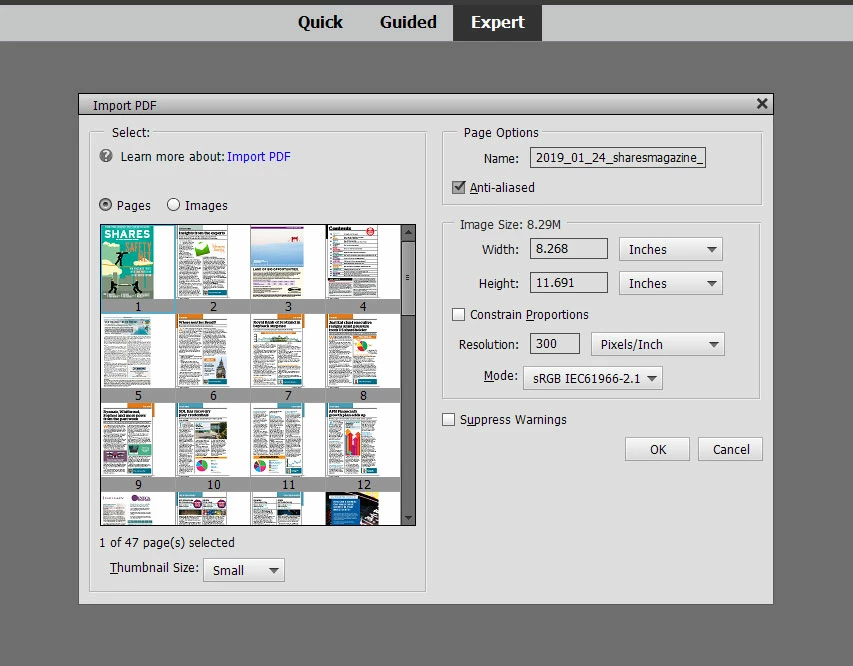The height and width of the screenshot is (666, 853).
Task: Switch to the Expert tab
Action: [497, 22]
